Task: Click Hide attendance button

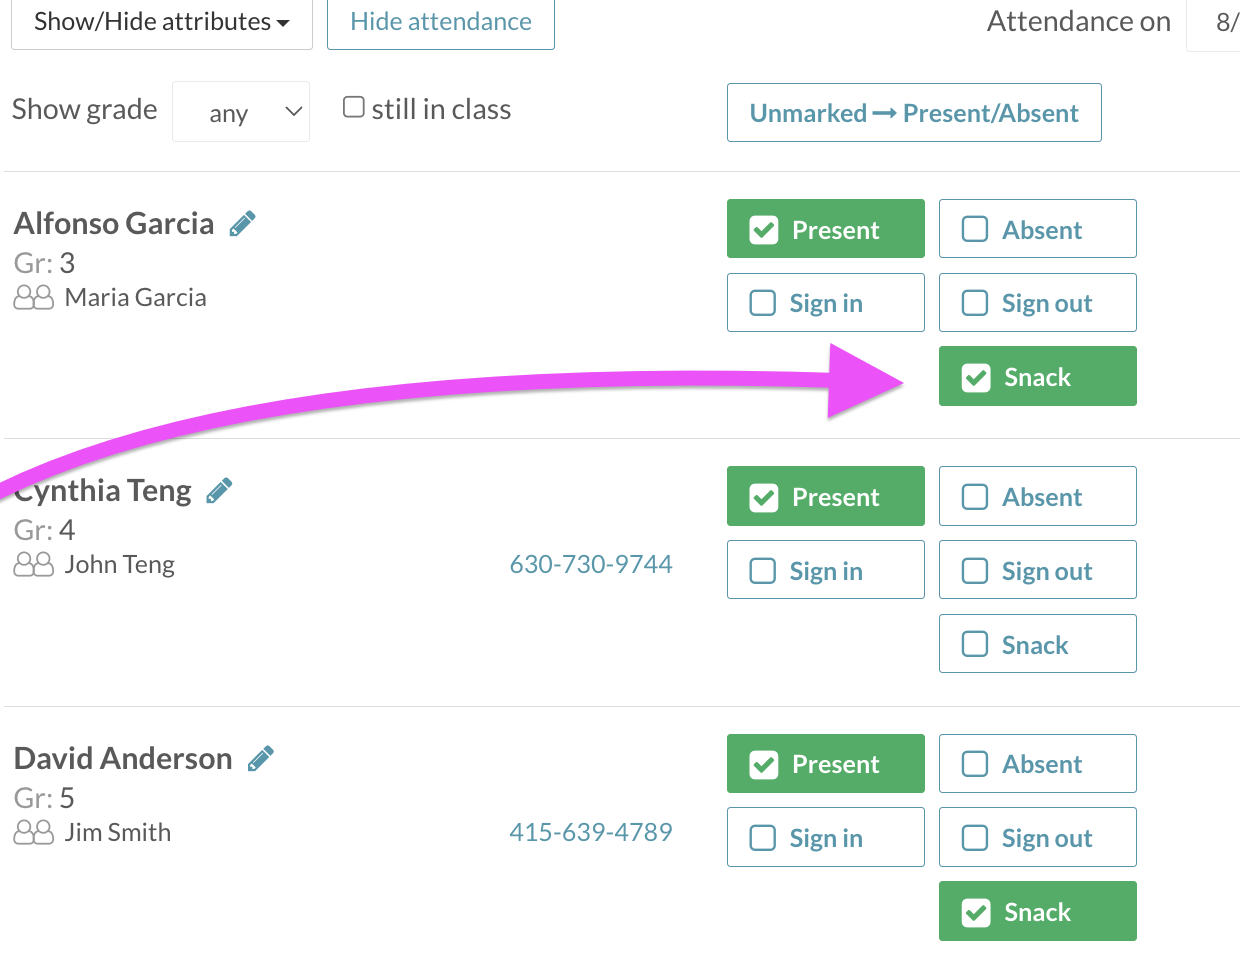Action: pos(441,22)
